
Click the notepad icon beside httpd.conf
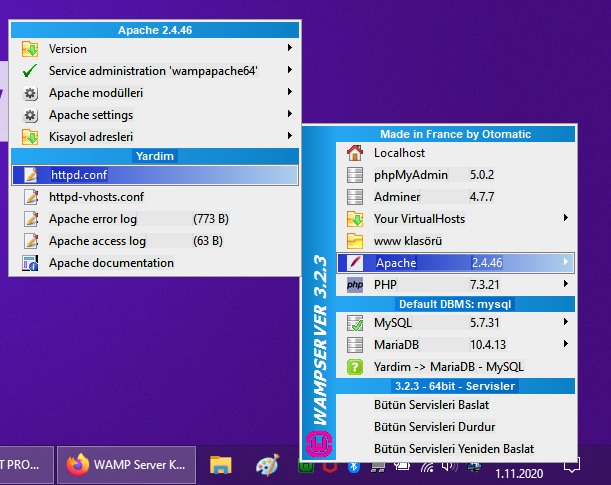(31, 175)
